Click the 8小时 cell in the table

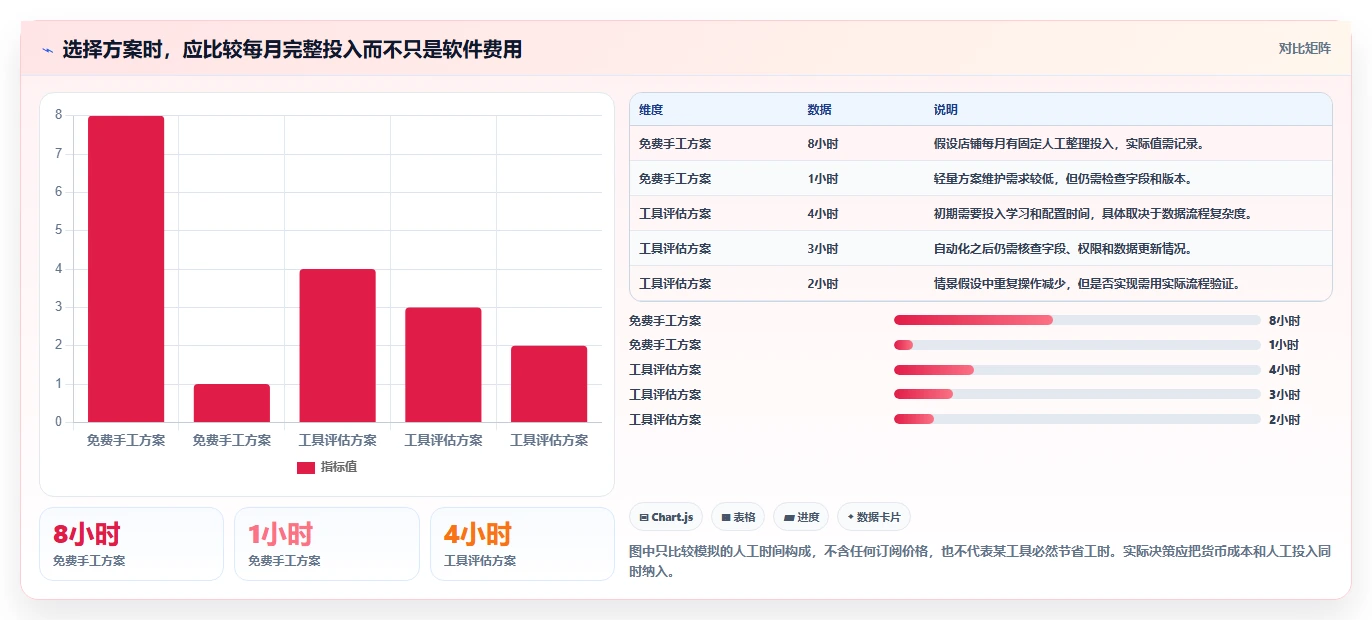point(823,144)
